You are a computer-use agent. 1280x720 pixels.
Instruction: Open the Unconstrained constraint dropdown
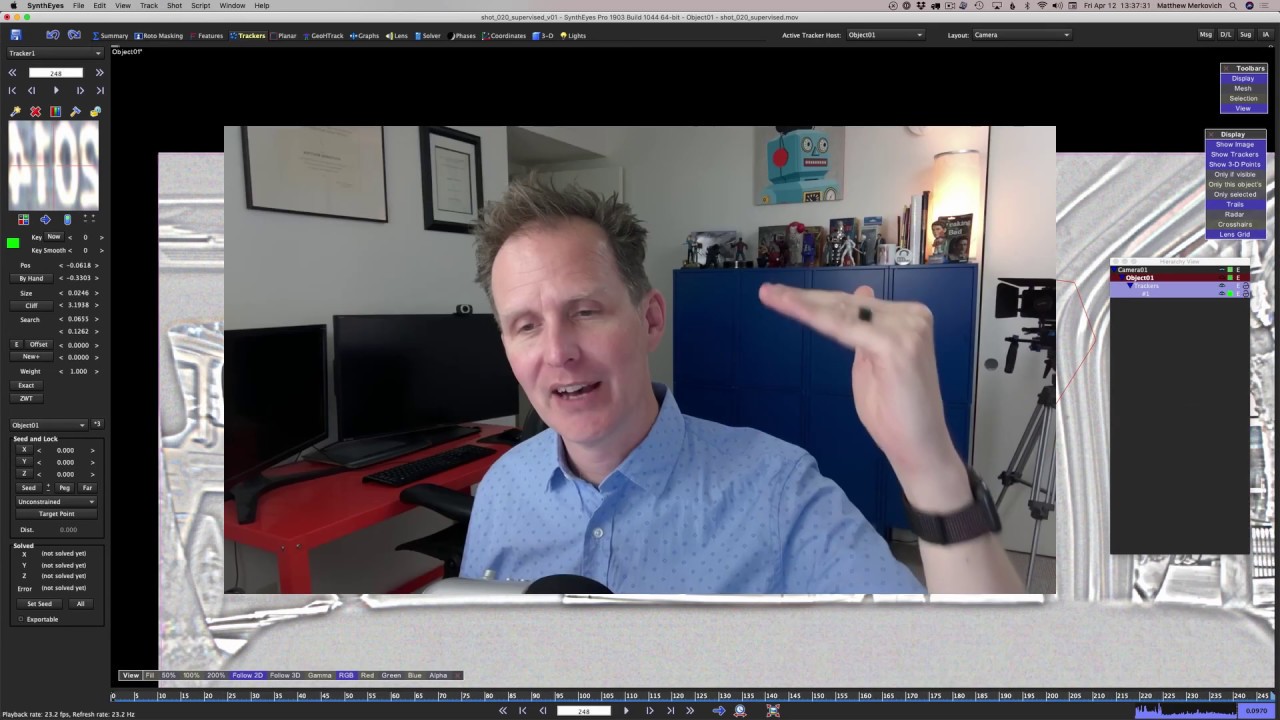click(x=56, y=502)
